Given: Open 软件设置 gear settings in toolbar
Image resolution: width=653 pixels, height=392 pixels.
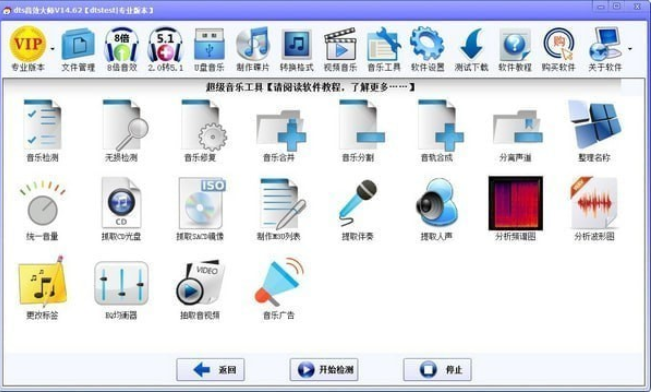Looking at the screenshot, I should (427, 49).
